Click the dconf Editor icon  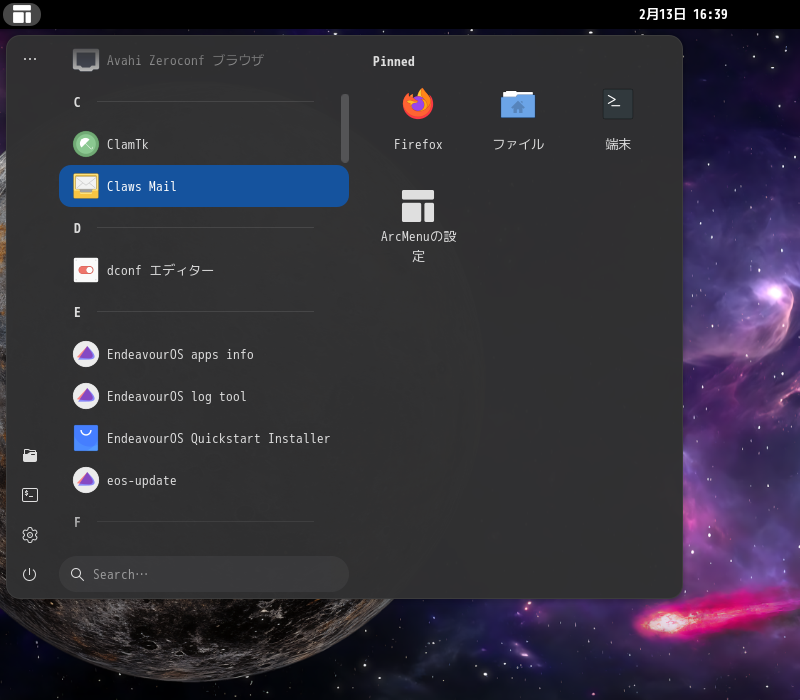(86, 270)
